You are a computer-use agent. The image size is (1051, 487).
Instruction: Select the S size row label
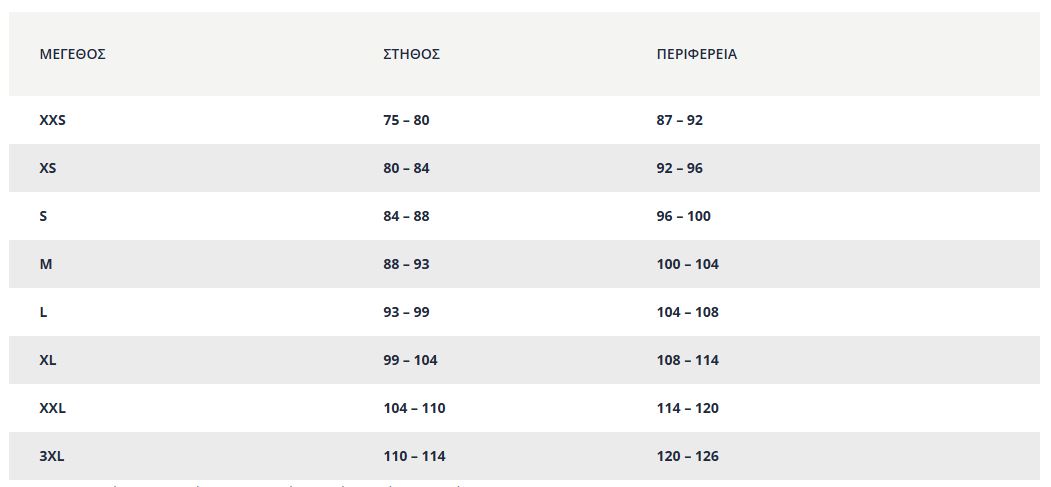43,216
